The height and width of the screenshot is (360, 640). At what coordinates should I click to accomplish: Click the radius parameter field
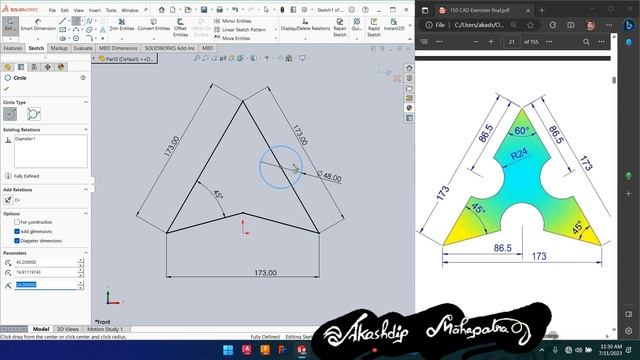click(46, 285)
